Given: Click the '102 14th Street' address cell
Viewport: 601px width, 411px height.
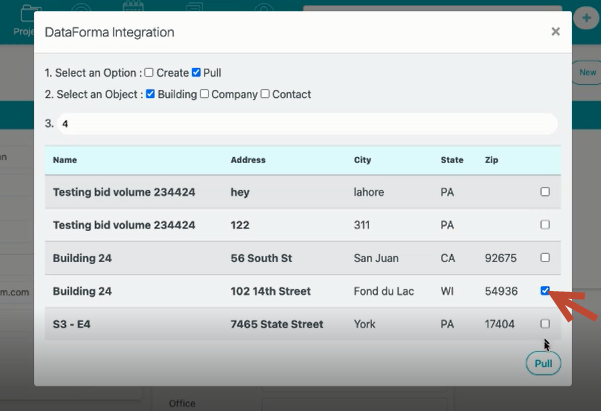Looking at the screenshot, I should pos(271,291).
